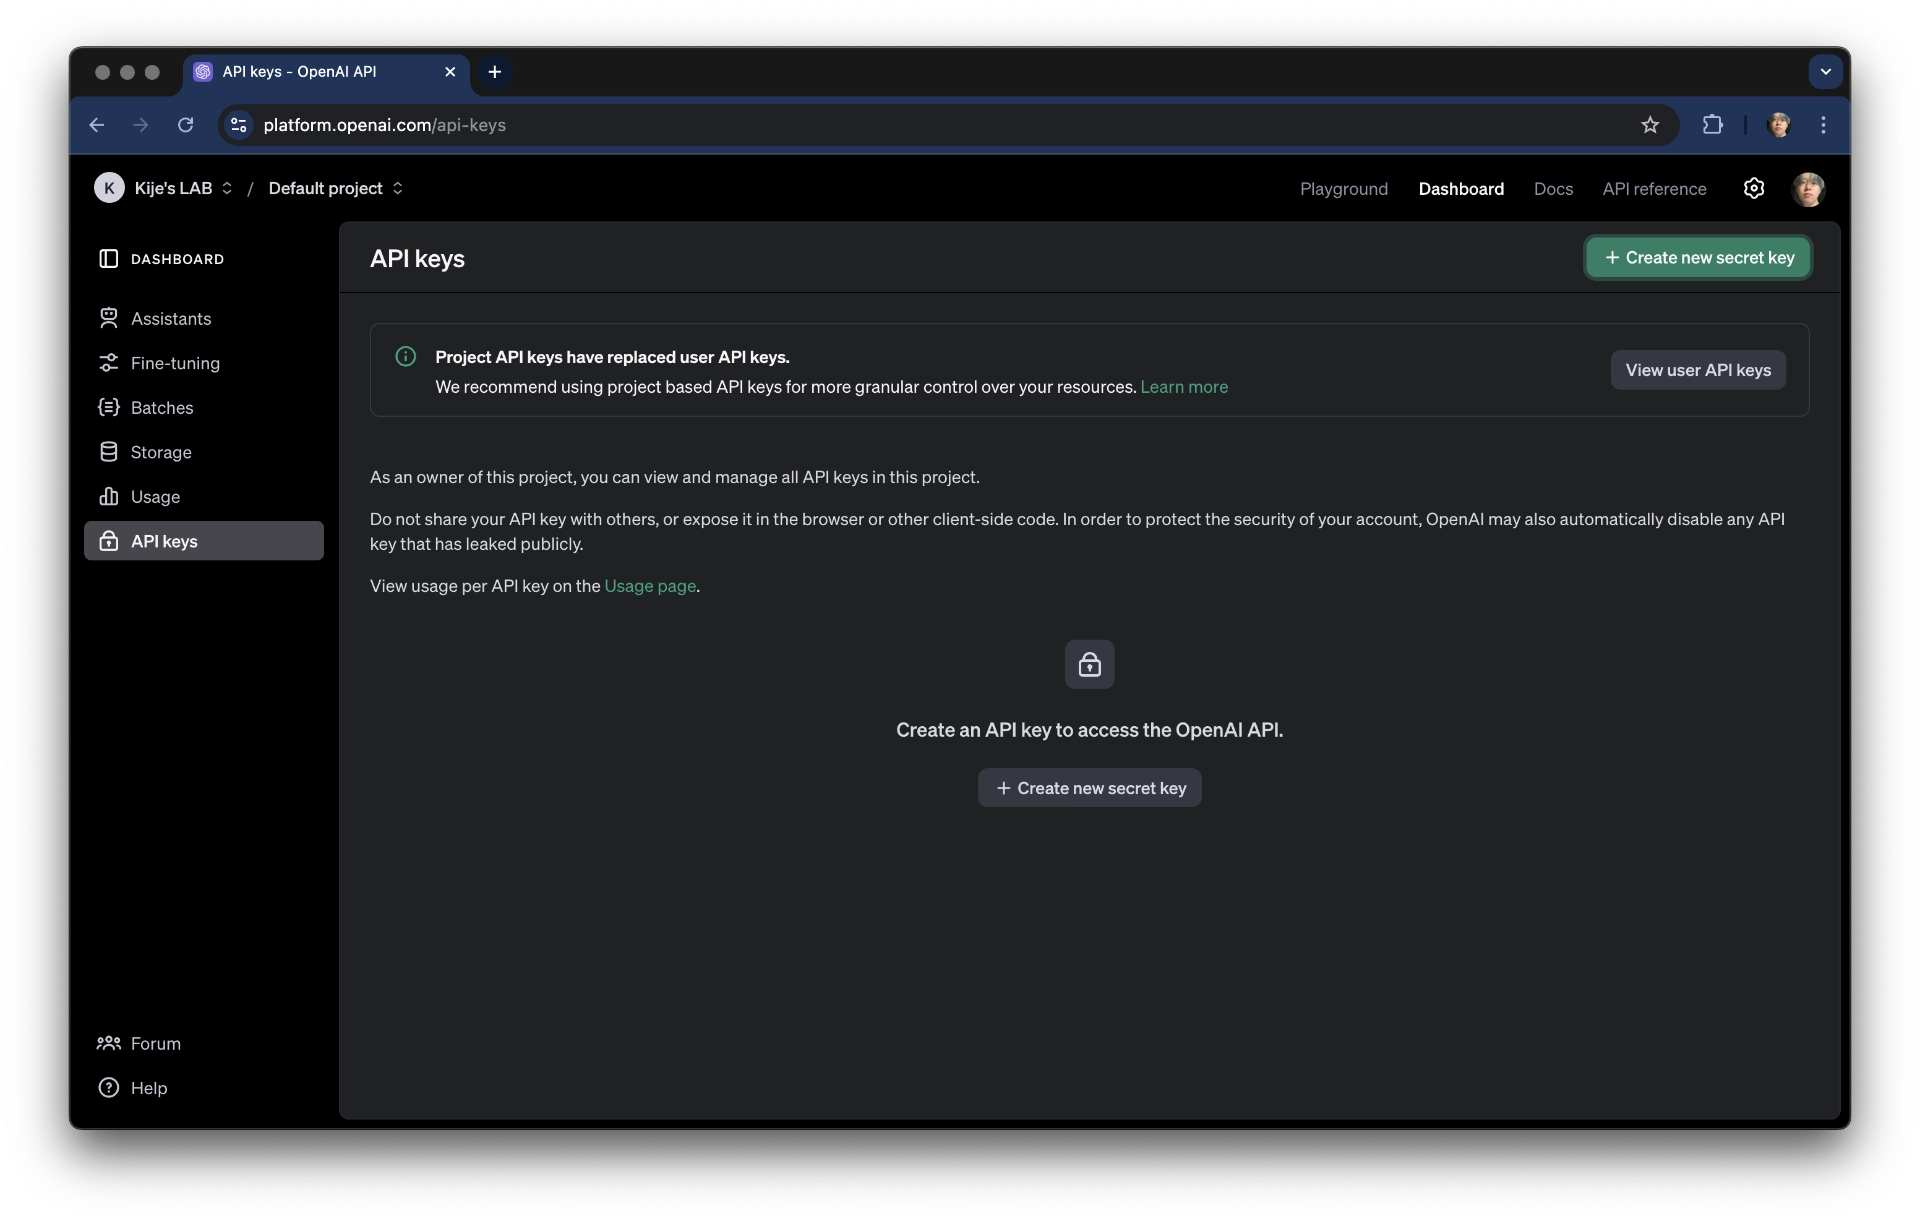Click Create new secret key button
Viewport: 1920px width, 1221px height.
coord(1697,257)
